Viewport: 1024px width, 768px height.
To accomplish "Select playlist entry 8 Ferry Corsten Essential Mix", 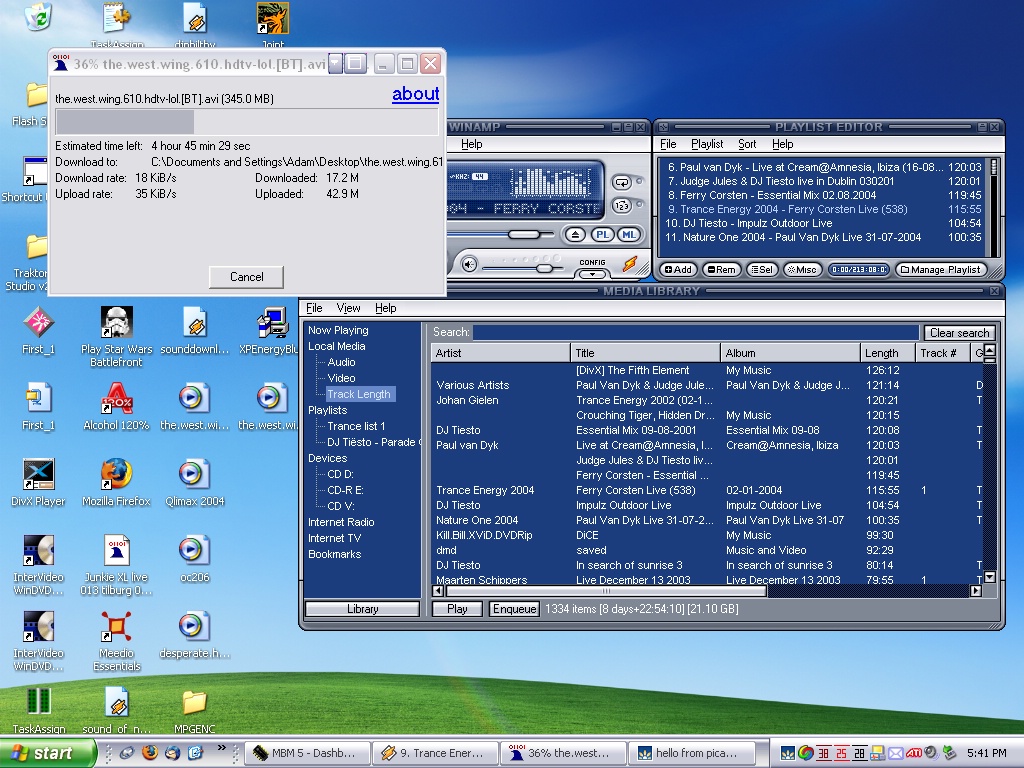I will point(823,195).
